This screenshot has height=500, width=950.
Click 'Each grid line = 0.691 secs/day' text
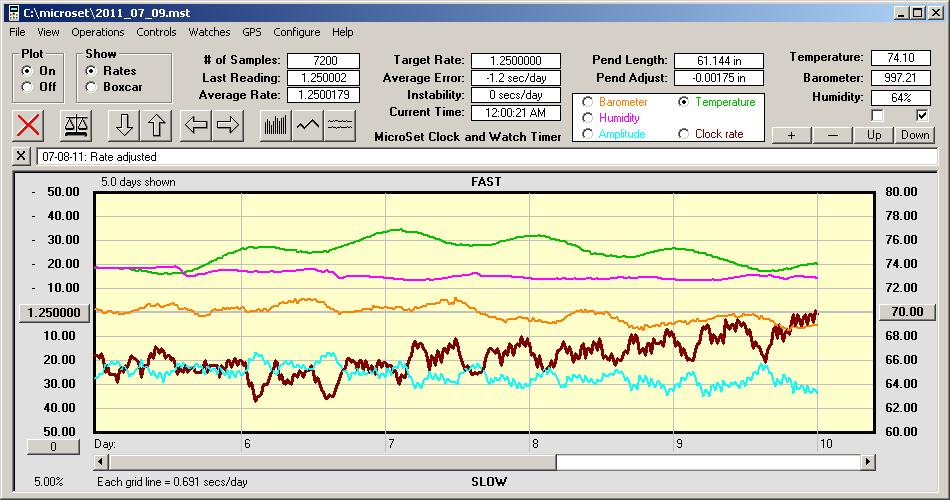(172, 482)
